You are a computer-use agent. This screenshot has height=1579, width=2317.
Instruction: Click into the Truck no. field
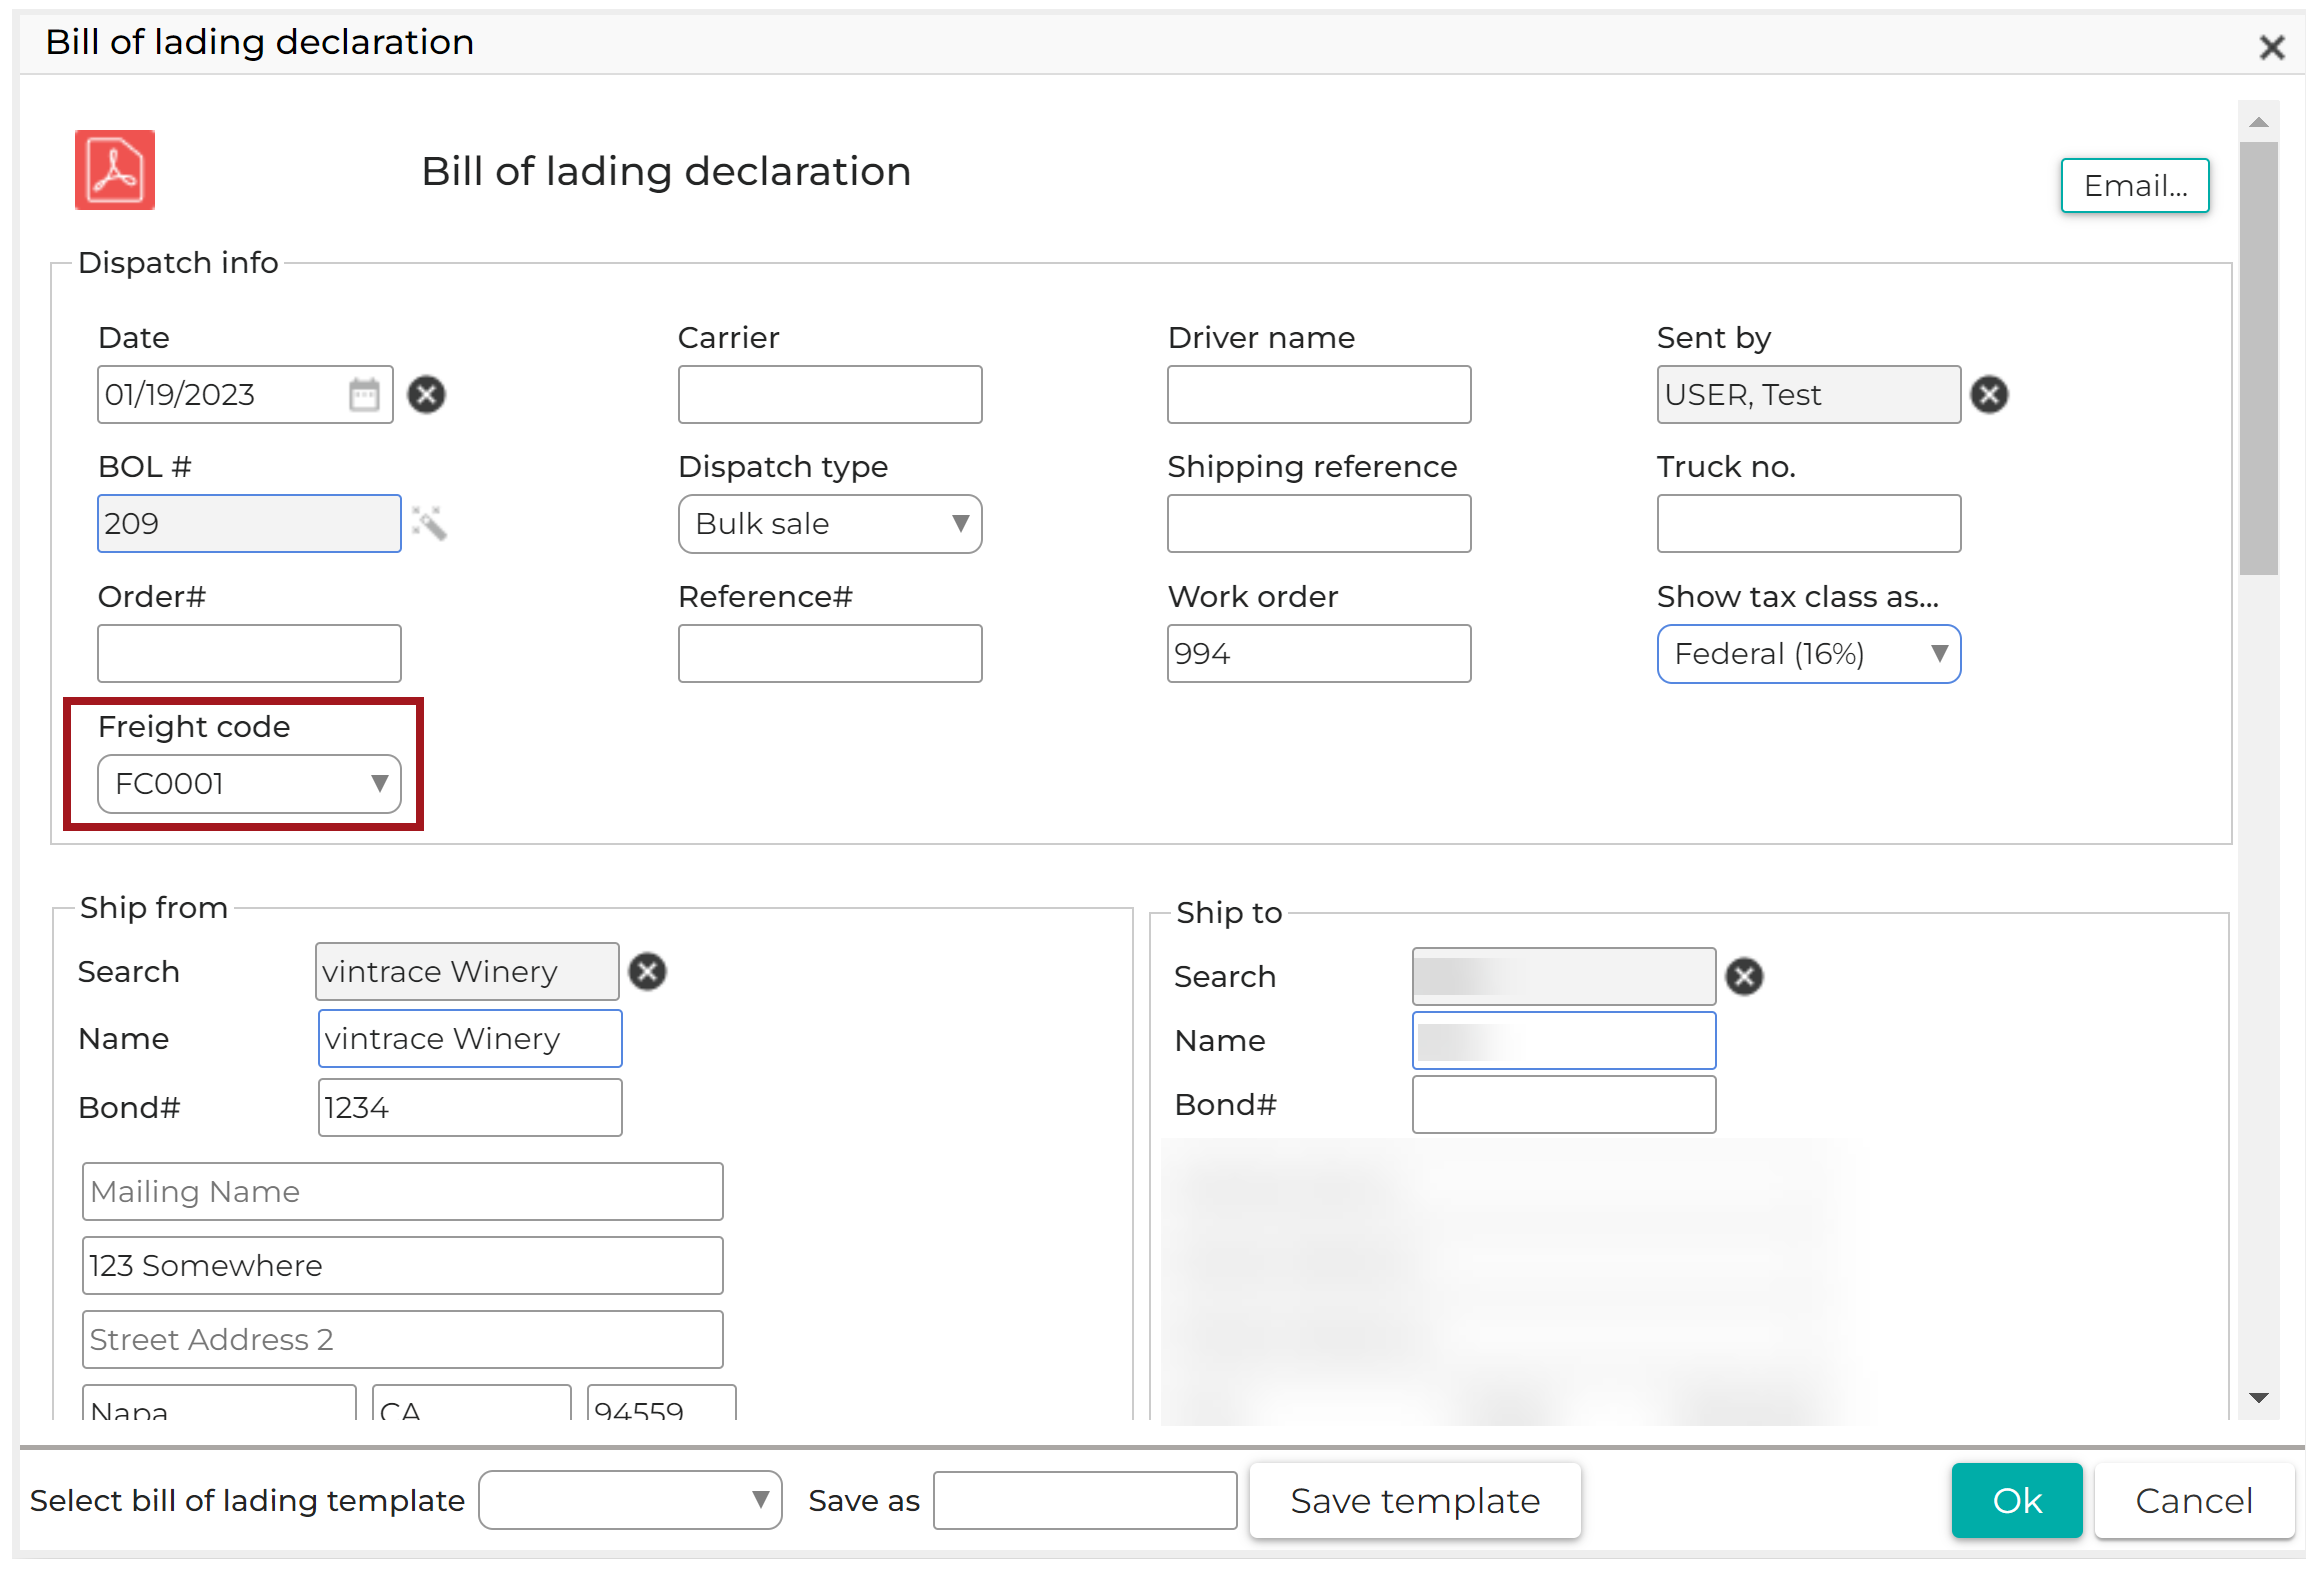click(1808, 524)
